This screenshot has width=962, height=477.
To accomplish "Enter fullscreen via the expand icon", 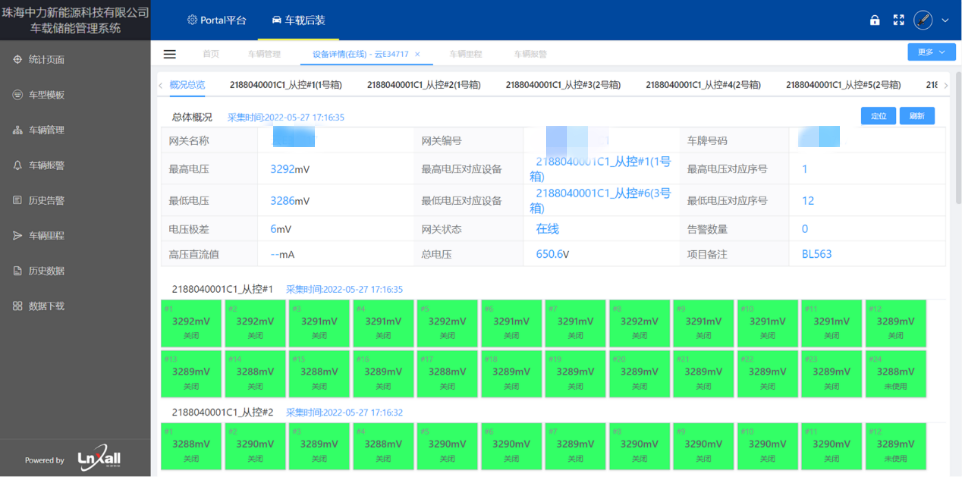I will coord(898,20).
